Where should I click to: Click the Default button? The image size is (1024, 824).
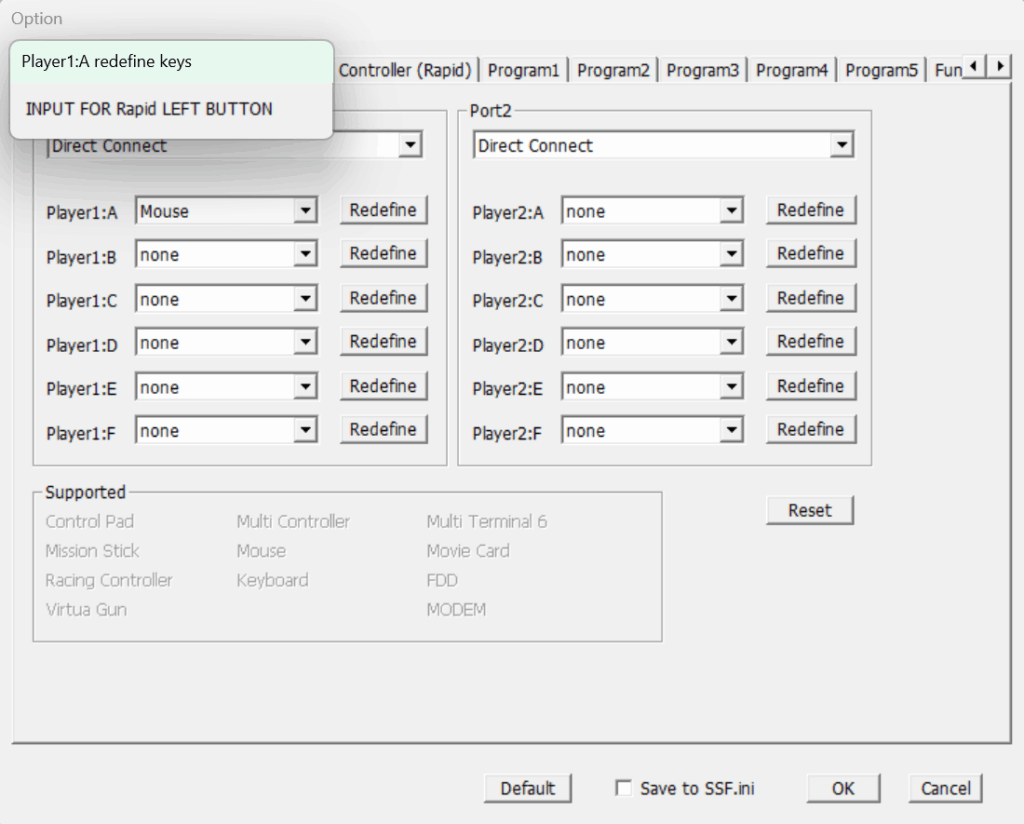(527, 788)
